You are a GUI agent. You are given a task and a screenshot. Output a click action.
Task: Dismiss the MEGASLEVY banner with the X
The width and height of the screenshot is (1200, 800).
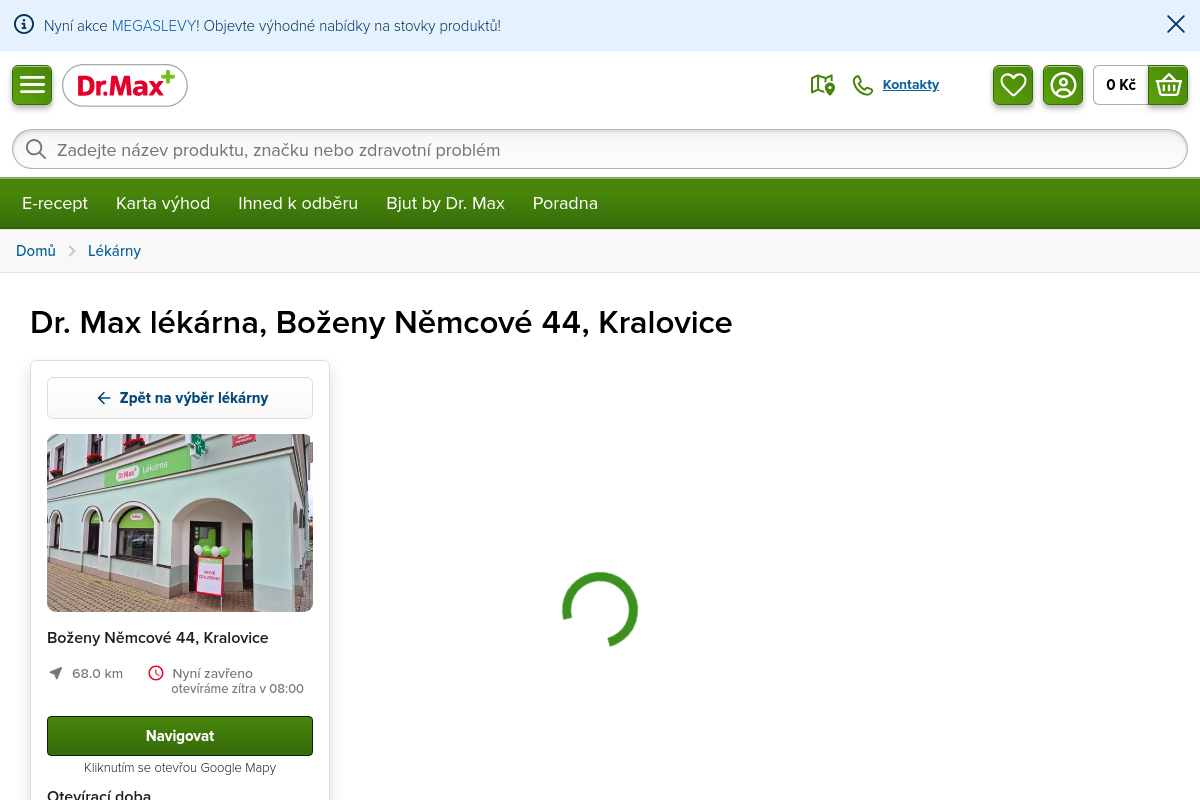tap(1176, 25)
